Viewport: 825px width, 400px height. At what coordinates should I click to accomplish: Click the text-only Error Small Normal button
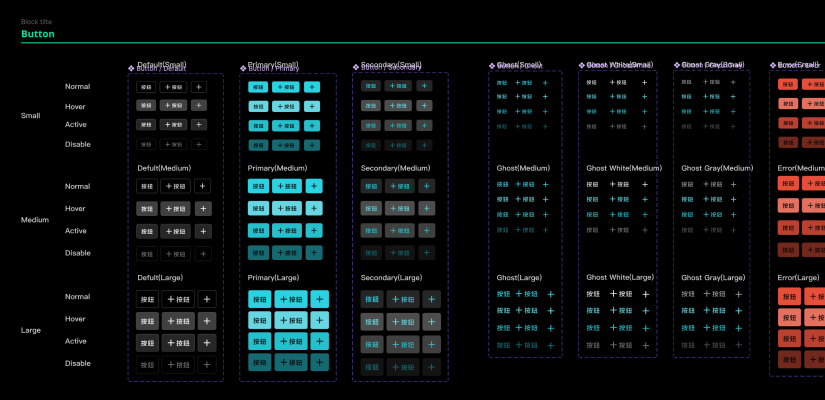pyautogui.click(x=788, y=84)
